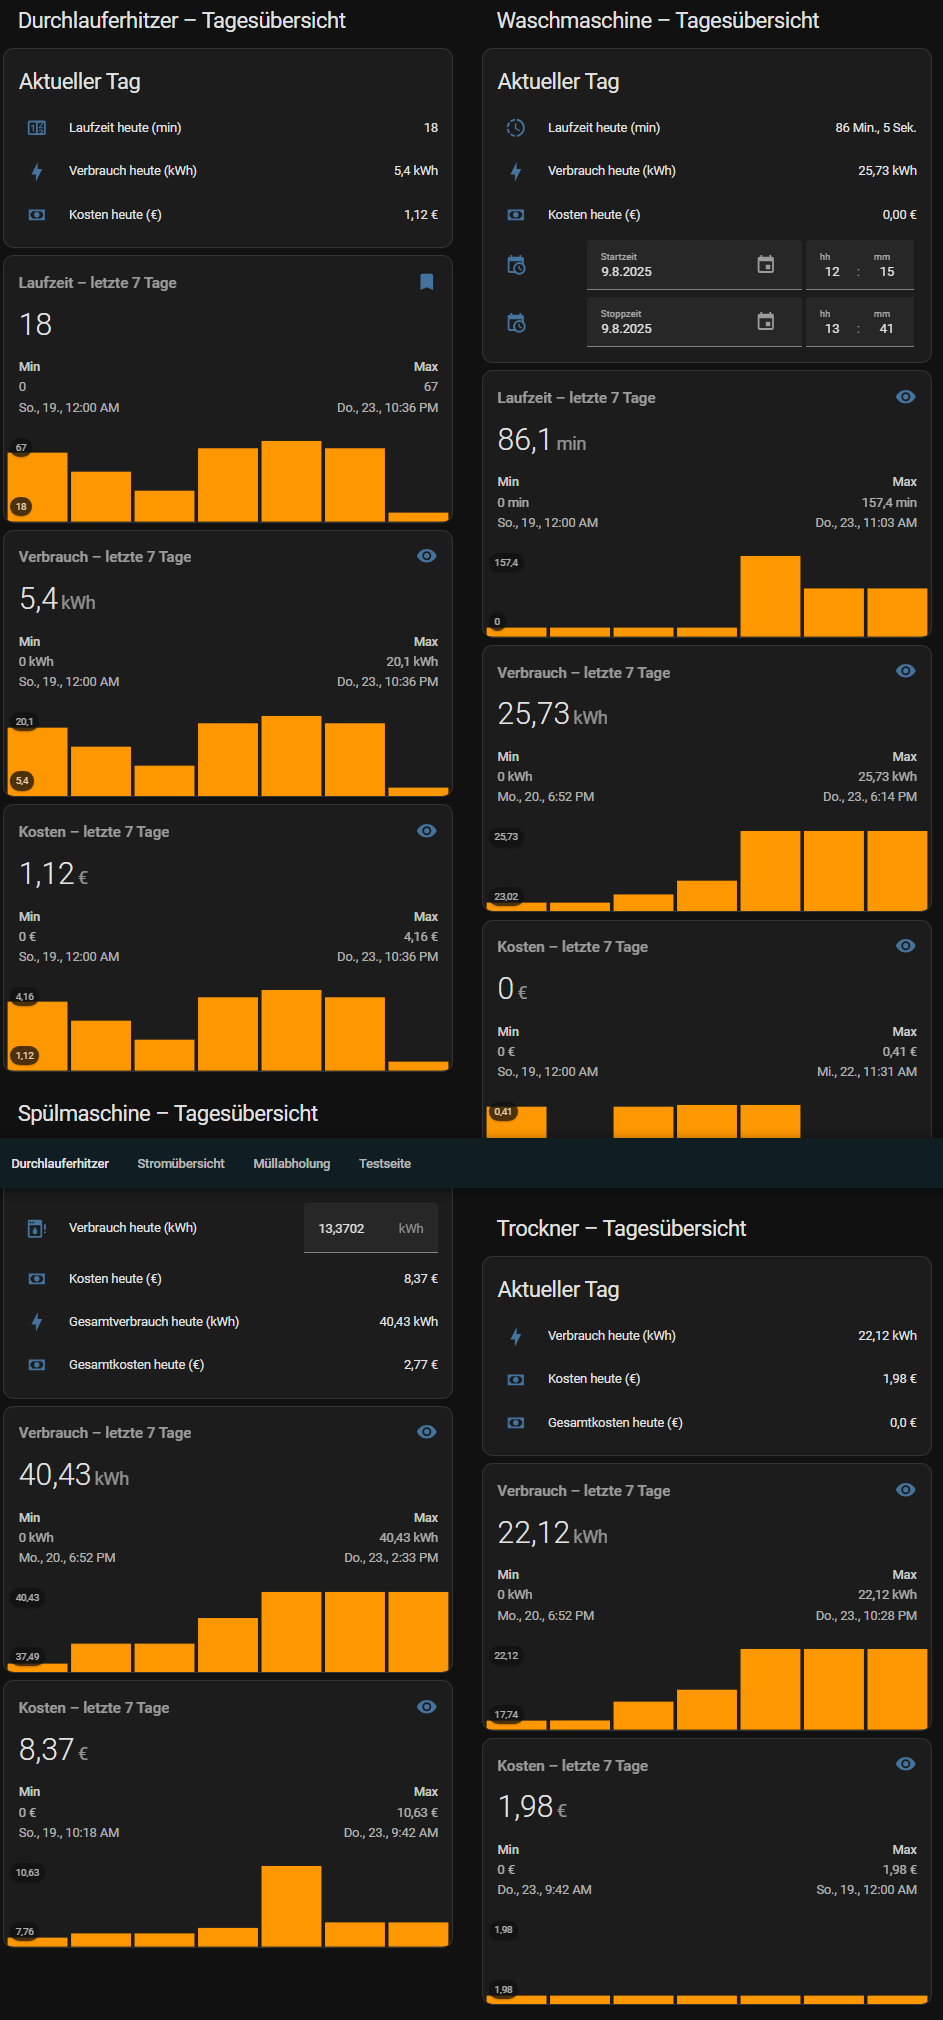Click the tallest bar in Spülmaschine Kosten chart
Viewport: 943px width, 2020px height.
(291, 1905)
